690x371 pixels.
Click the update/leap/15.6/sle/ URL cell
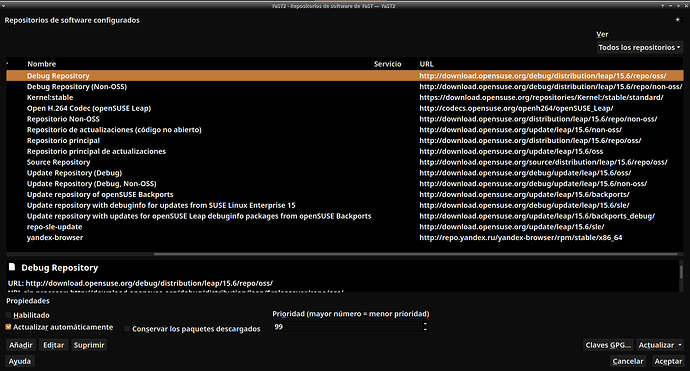click(x=512, y=227)
